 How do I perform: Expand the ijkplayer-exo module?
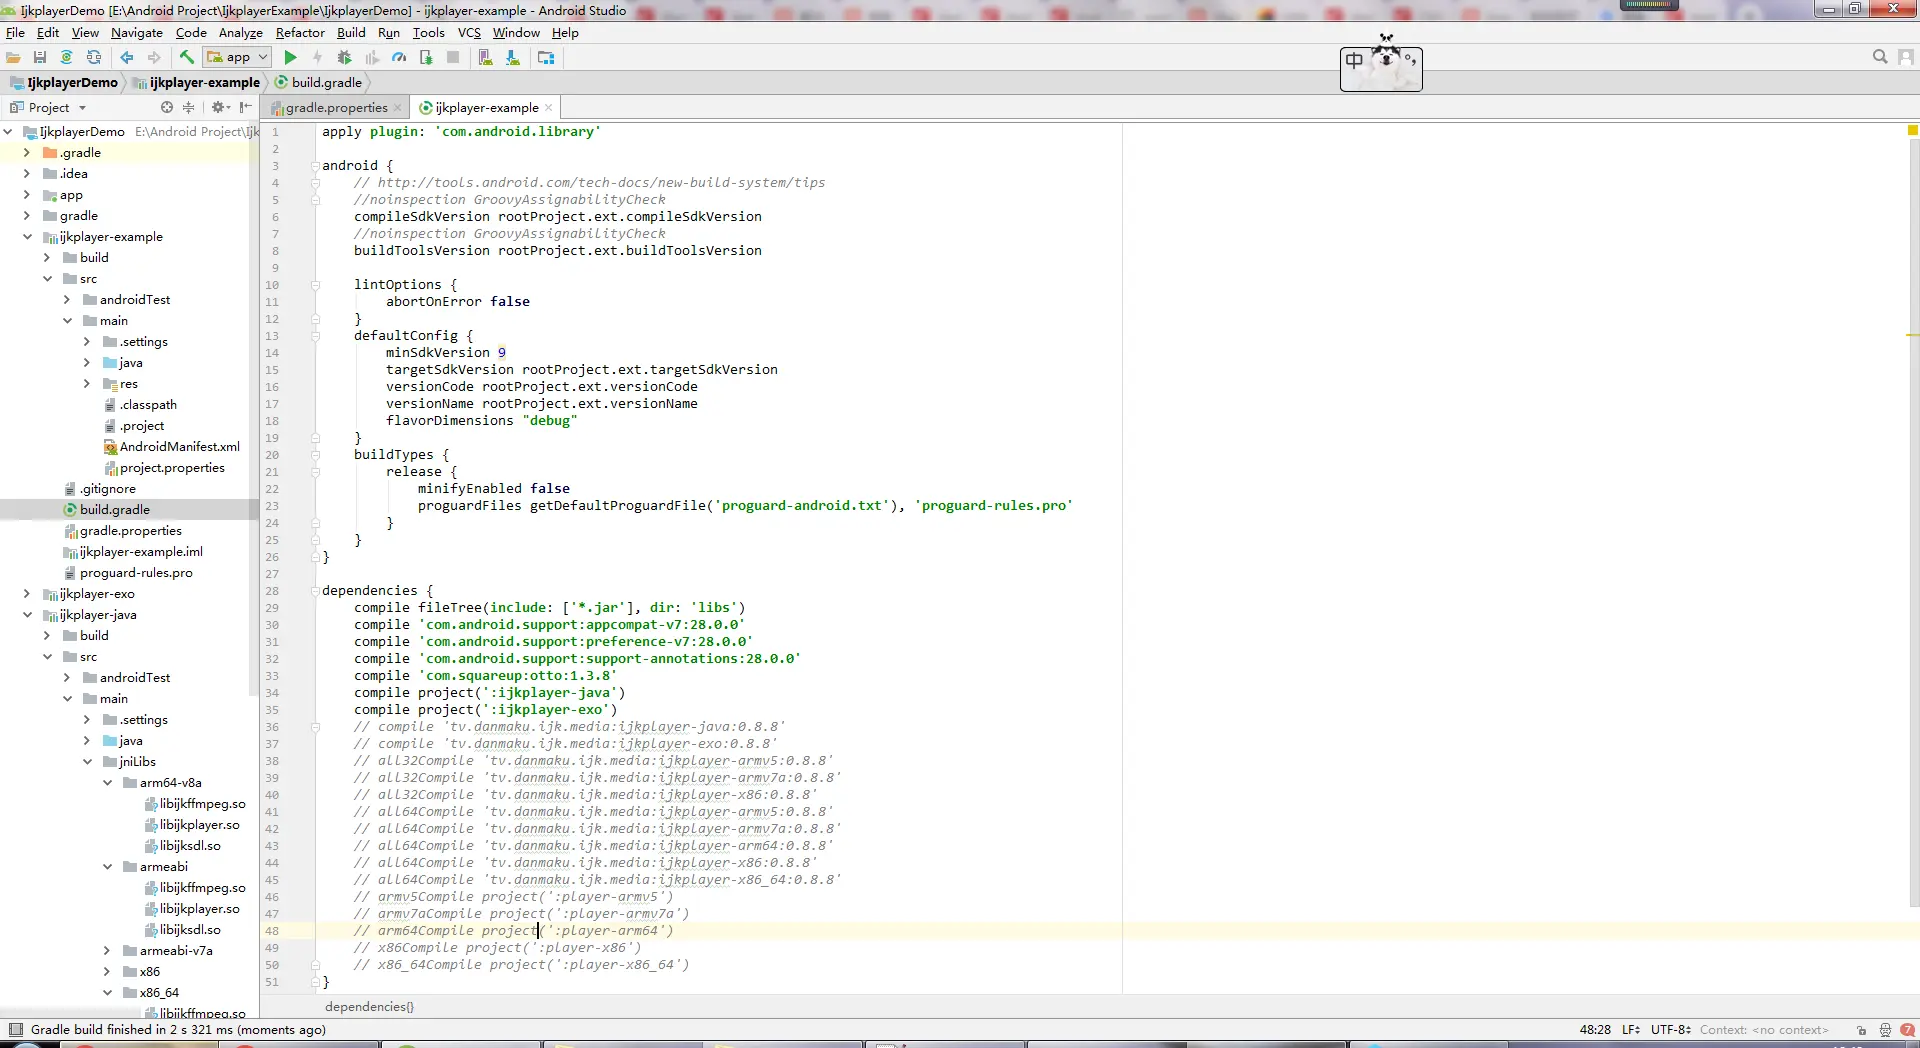pos(27,594)
